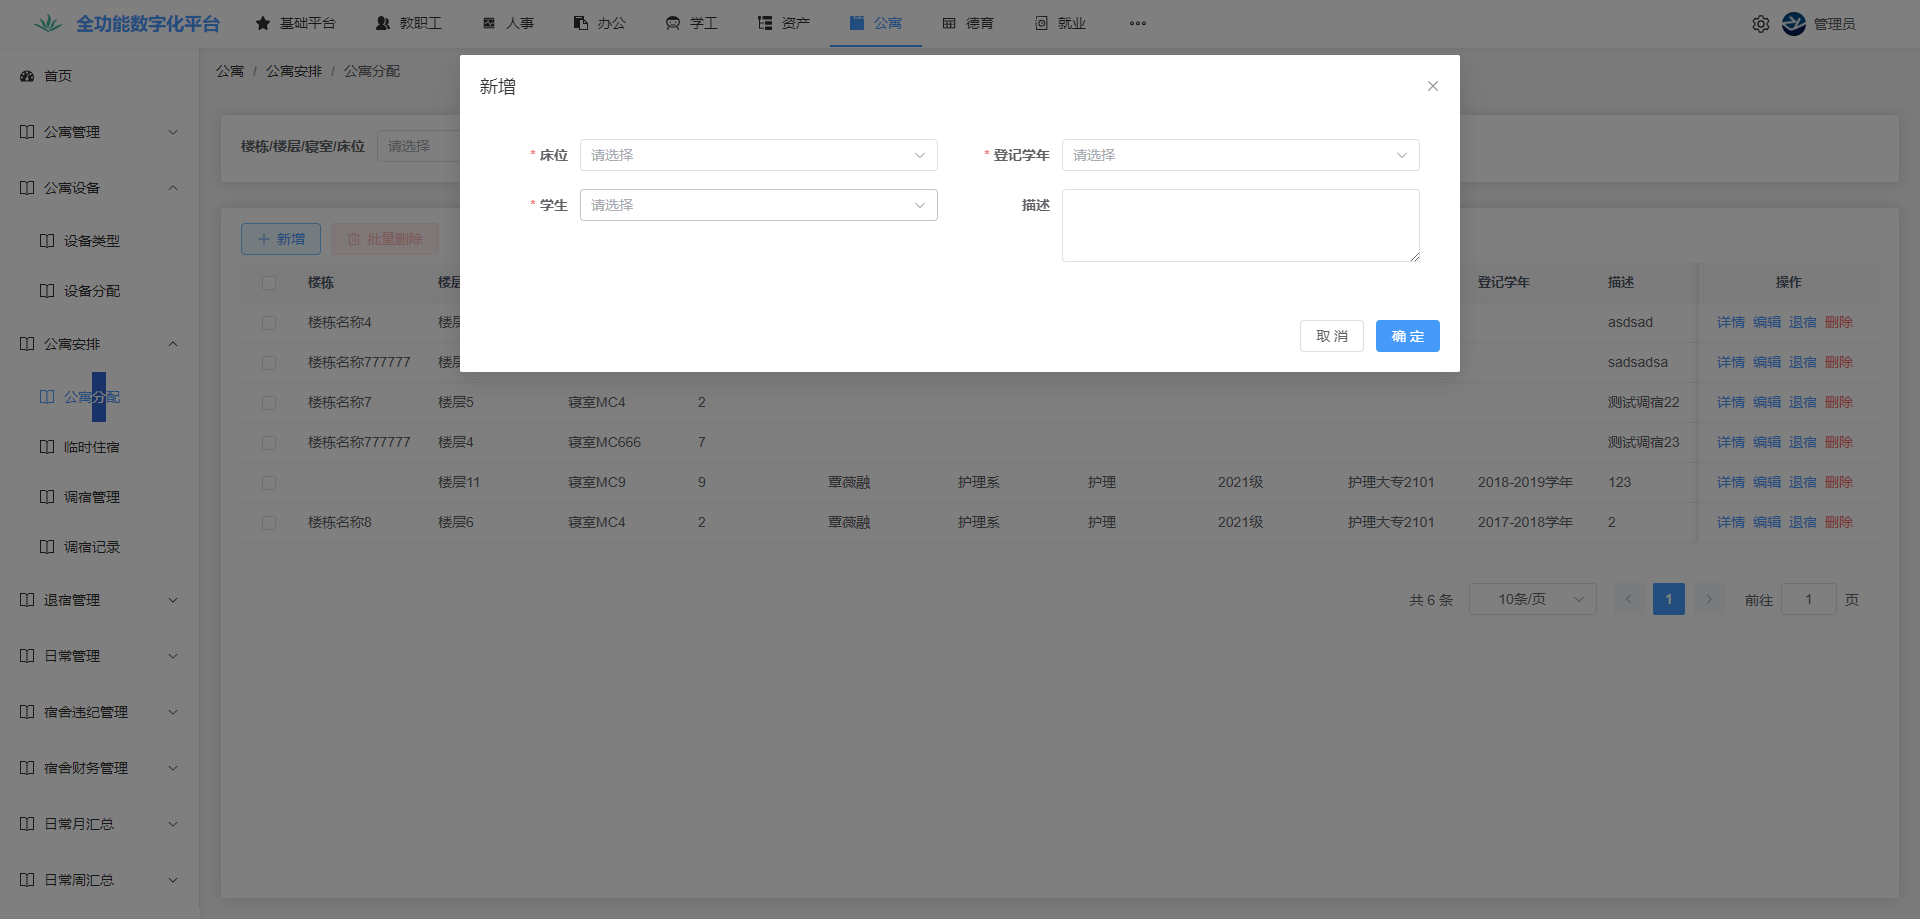Click the platform logo icon
1920x919 pixels.
(x=48, y=23)
